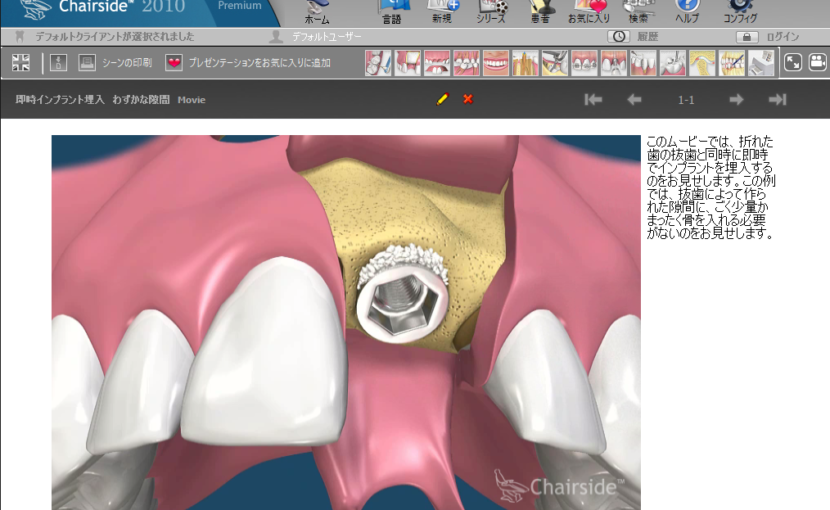830x510 pixels.
Task: Click the movie description paragraph
Action: (x=711, y=187)
